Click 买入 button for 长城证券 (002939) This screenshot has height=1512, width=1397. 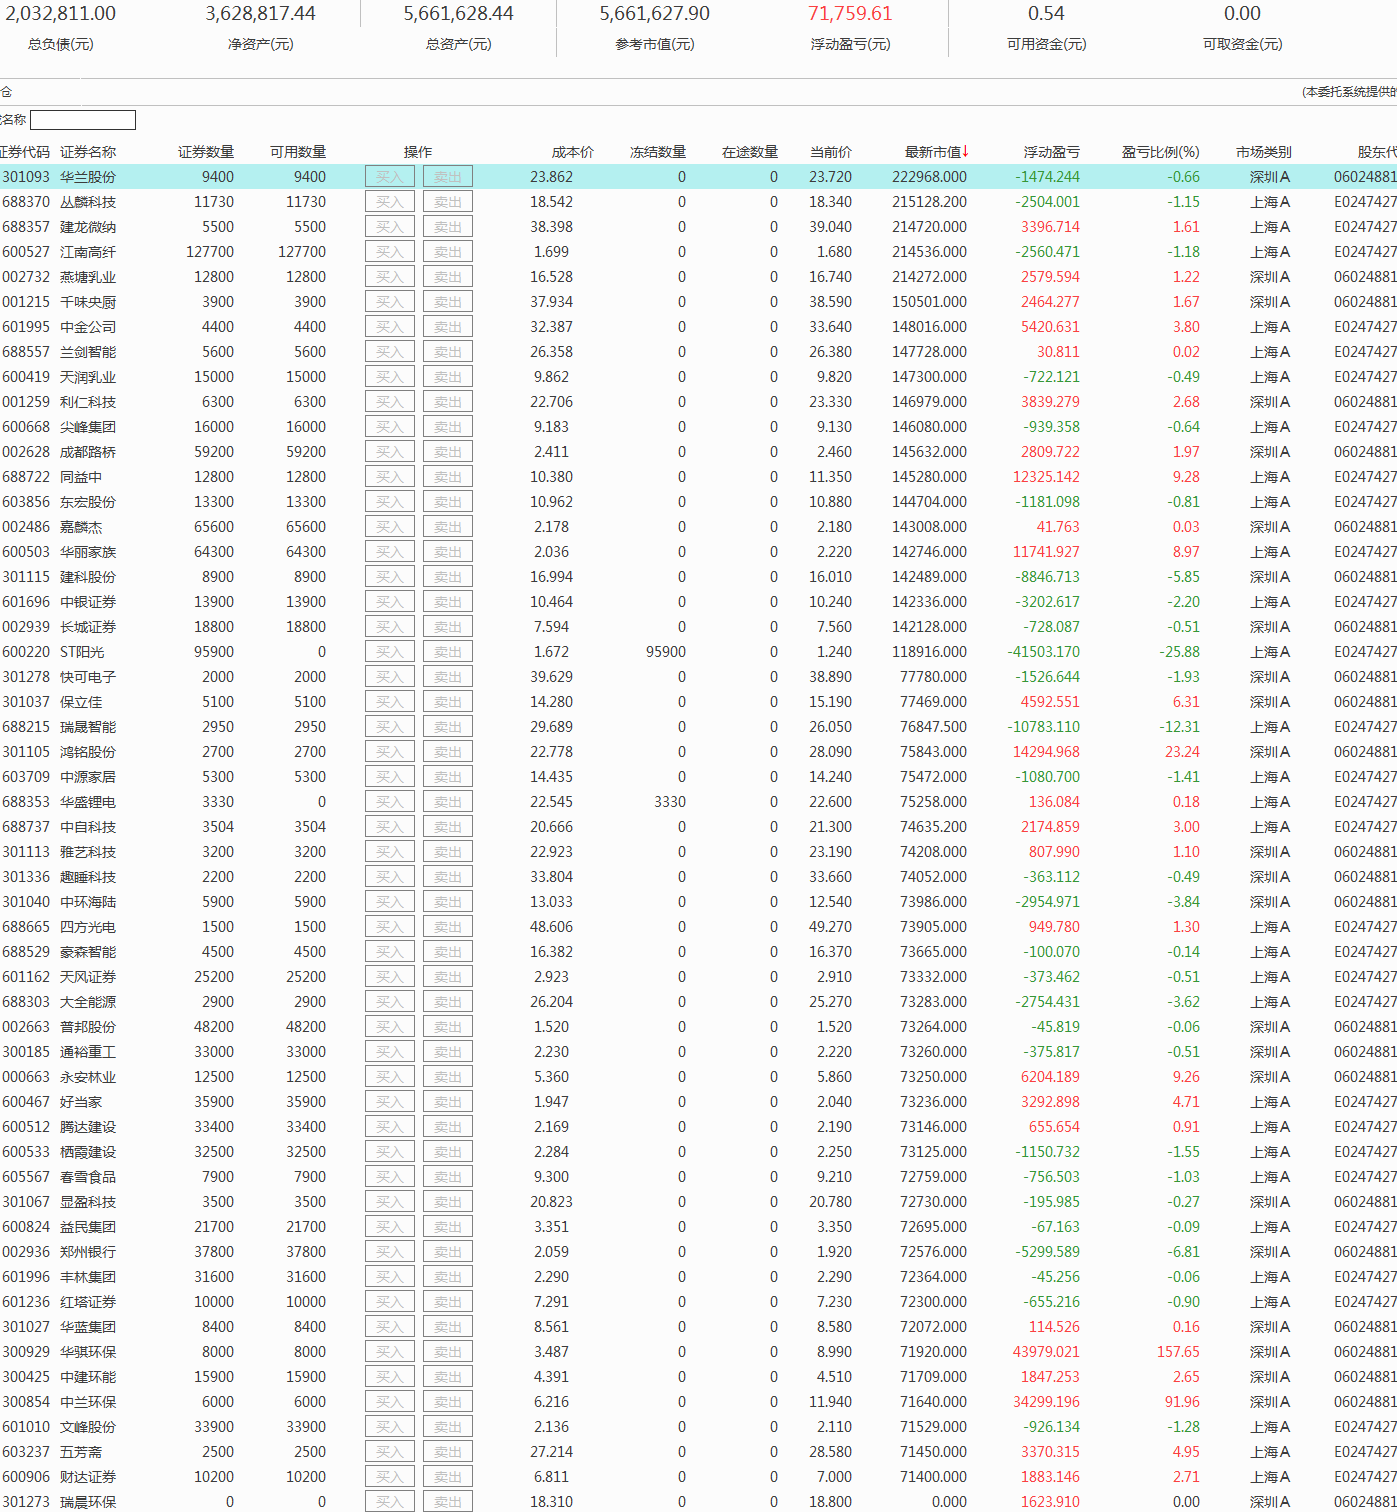click(390, 627)
